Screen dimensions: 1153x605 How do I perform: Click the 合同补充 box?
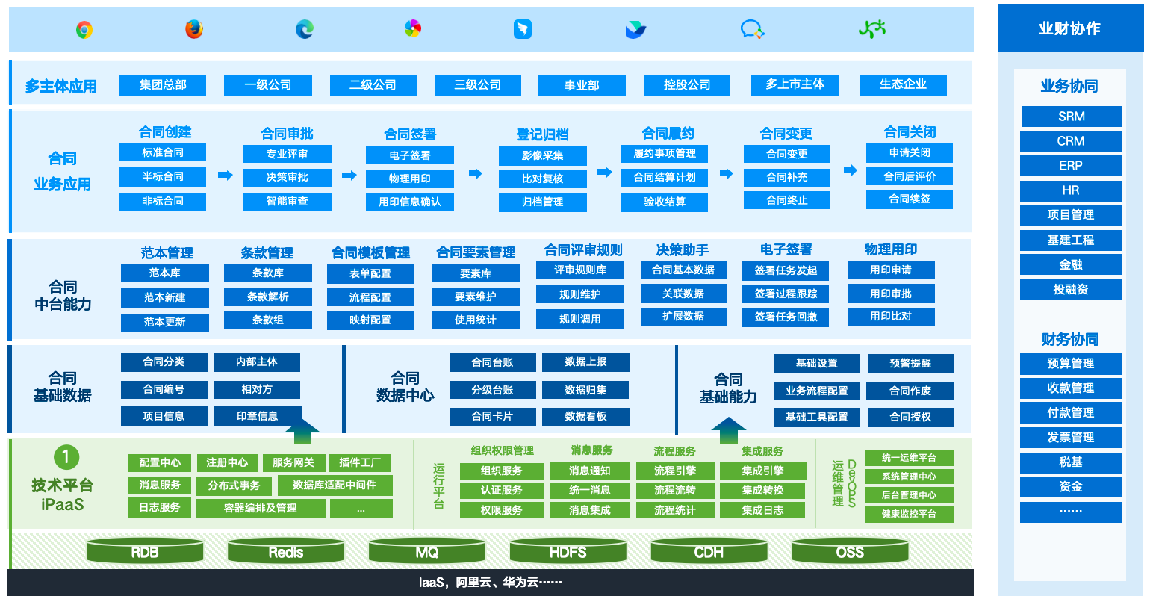[787, 178]
